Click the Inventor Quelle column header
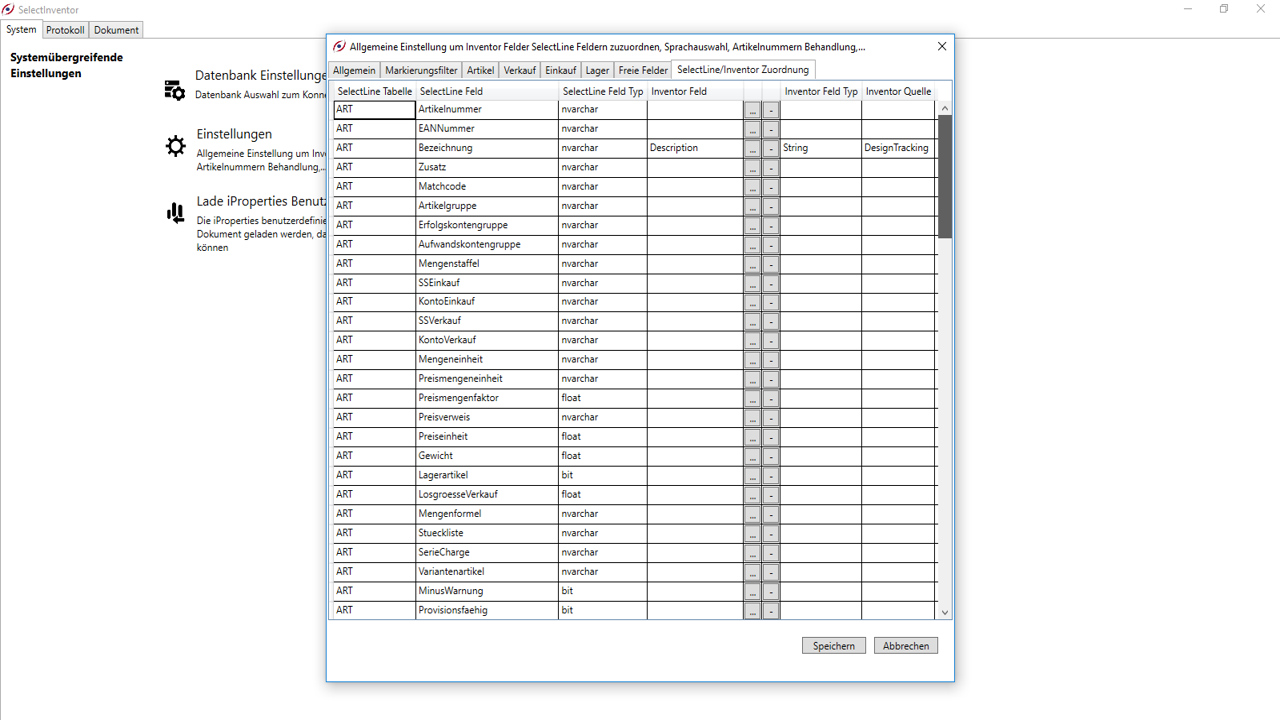Screen dimensions: 1280x720 tap(898, 91)
